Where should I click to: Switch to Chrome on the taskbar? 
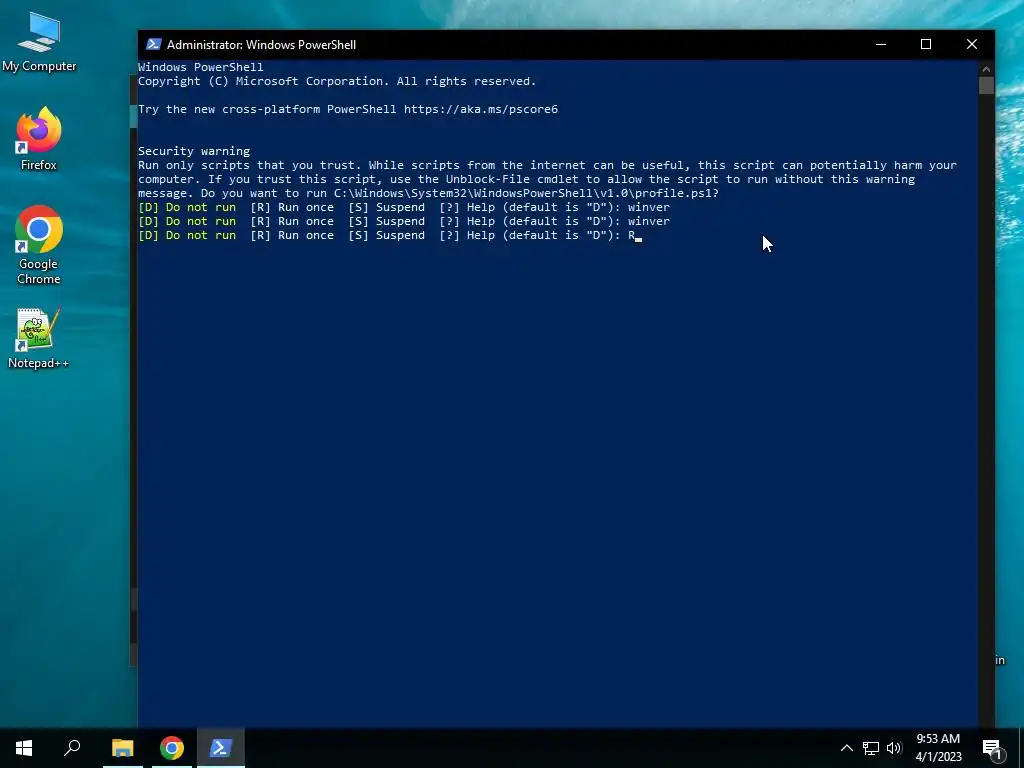click(172, 748)
